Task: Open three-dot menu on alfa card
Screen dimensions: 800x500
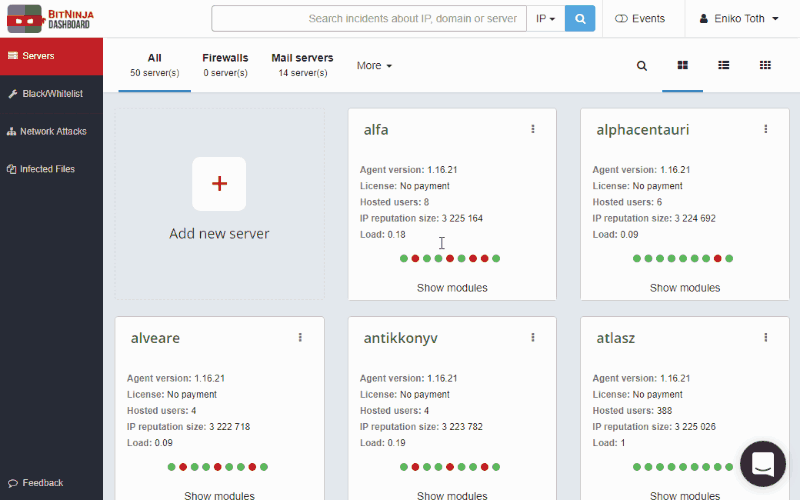Action: [533, 129]
